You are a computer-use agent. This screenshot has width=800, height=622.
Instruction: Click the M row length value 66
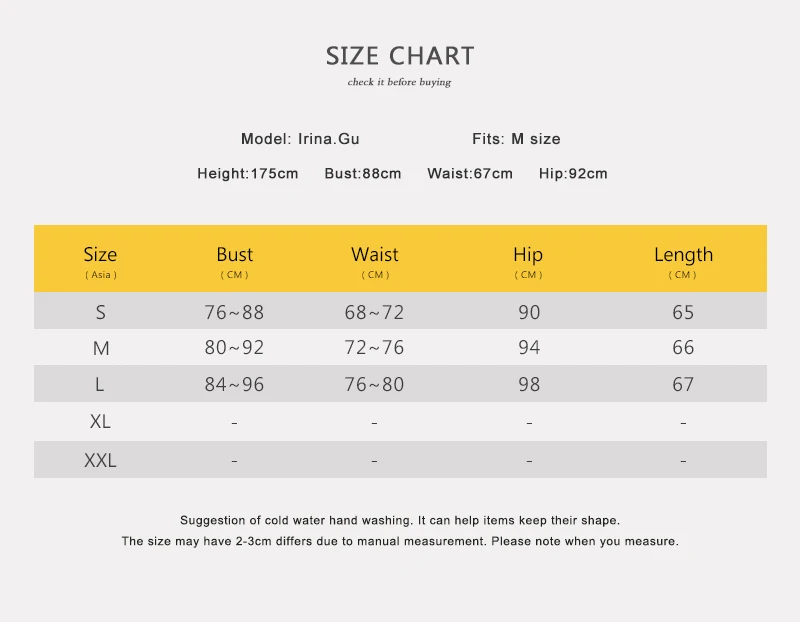pos(683,347)
